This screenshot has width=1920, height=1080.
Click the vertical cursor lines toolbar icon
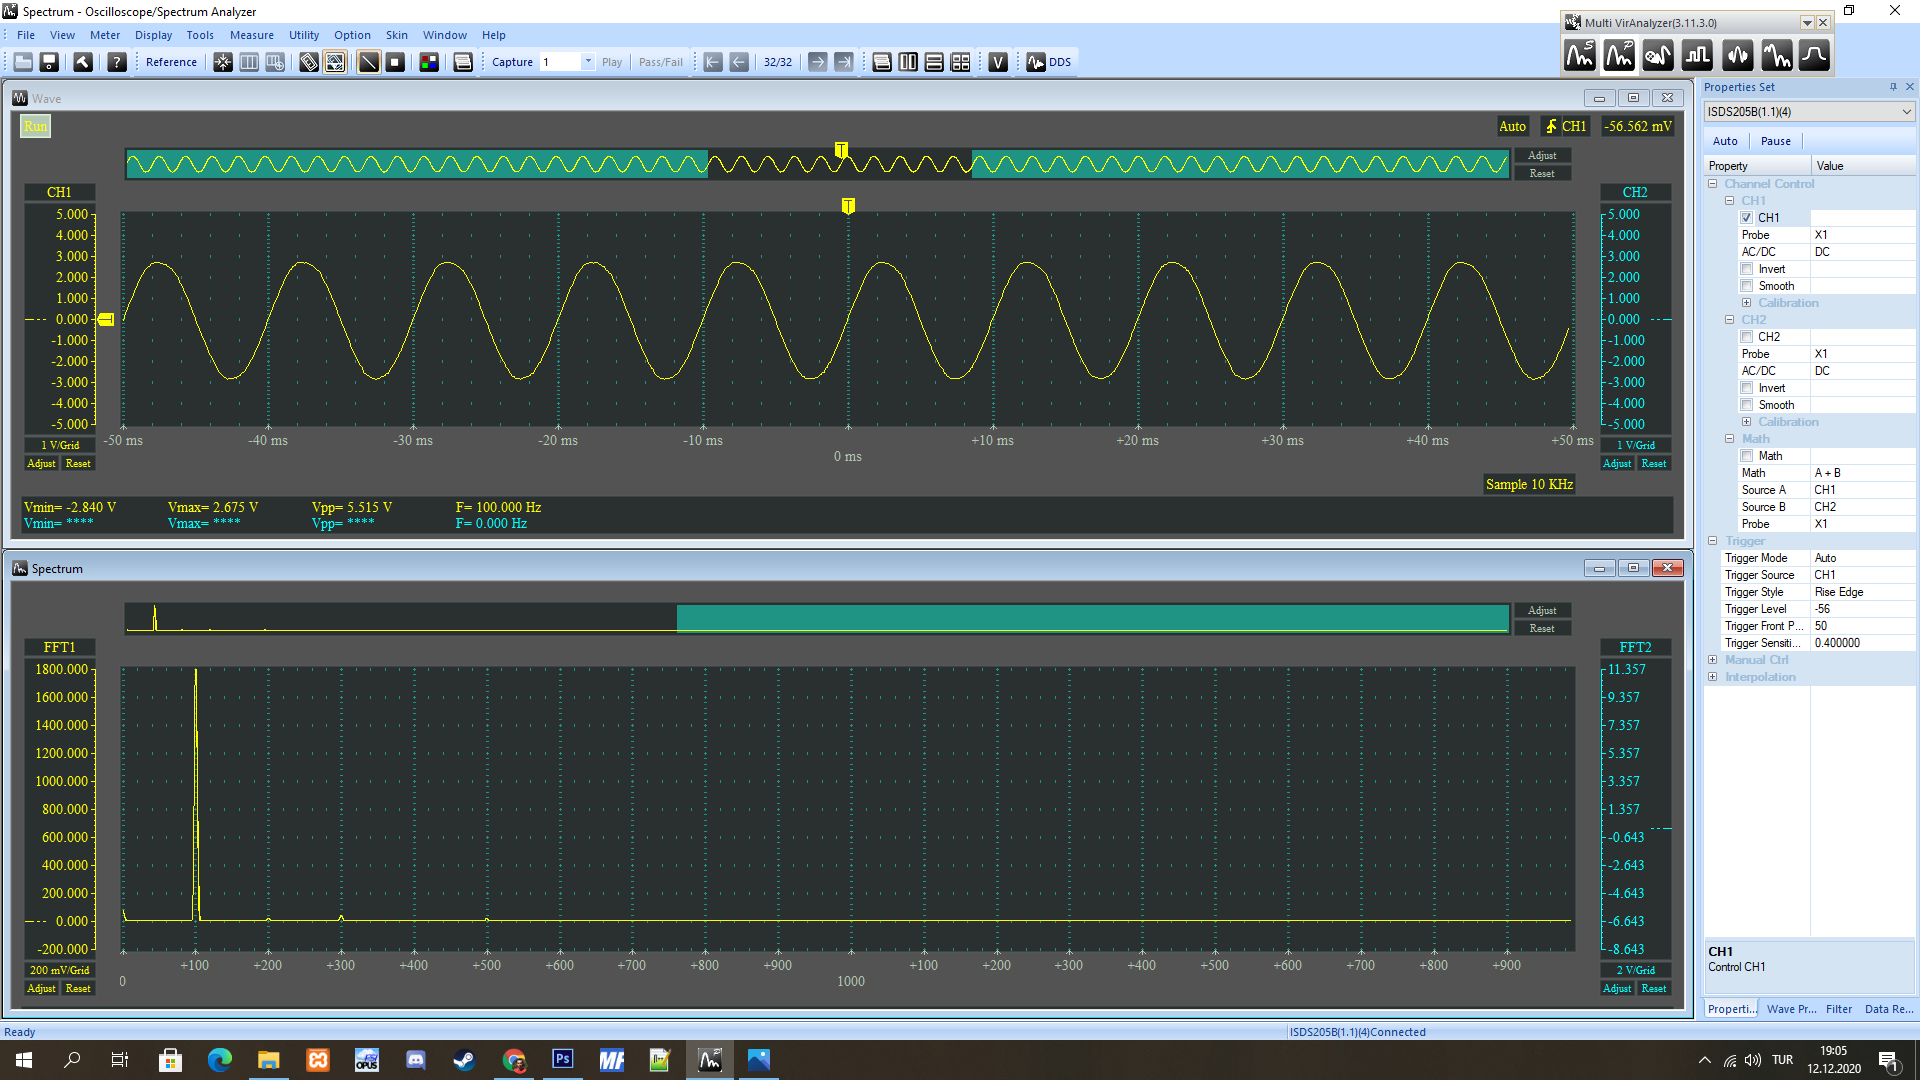tap(249, 62)
